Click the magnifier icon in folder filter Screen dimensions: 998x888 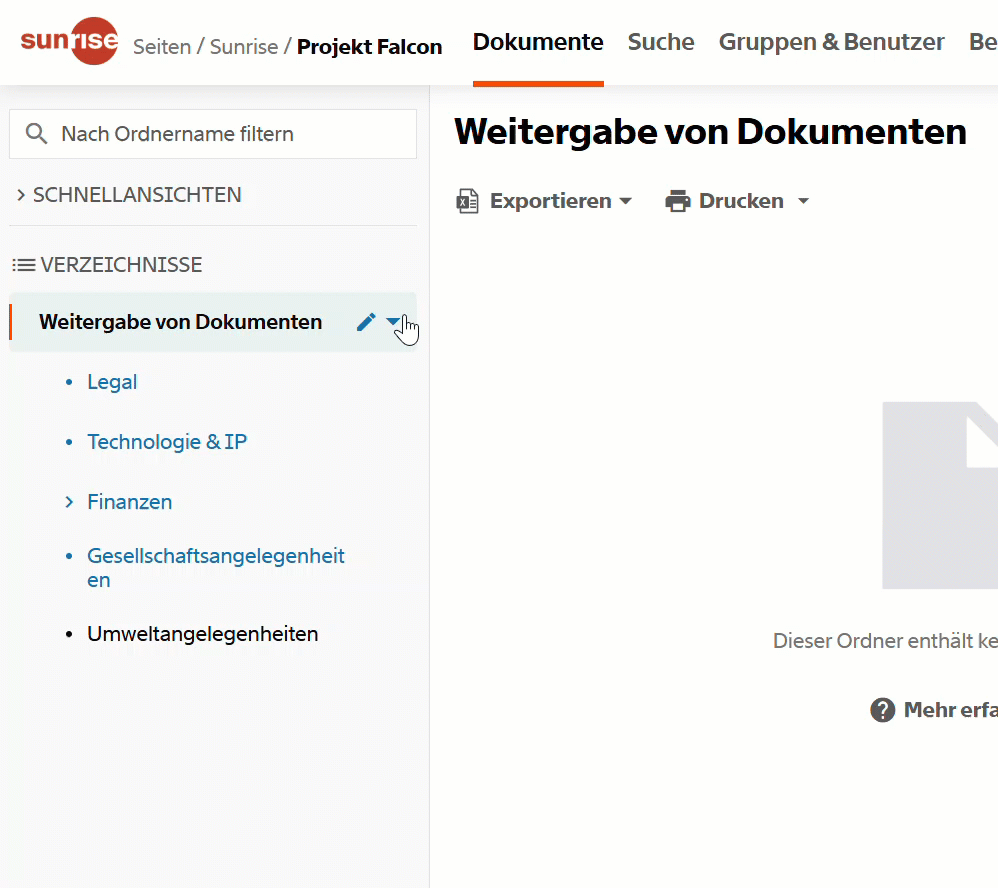36,134
